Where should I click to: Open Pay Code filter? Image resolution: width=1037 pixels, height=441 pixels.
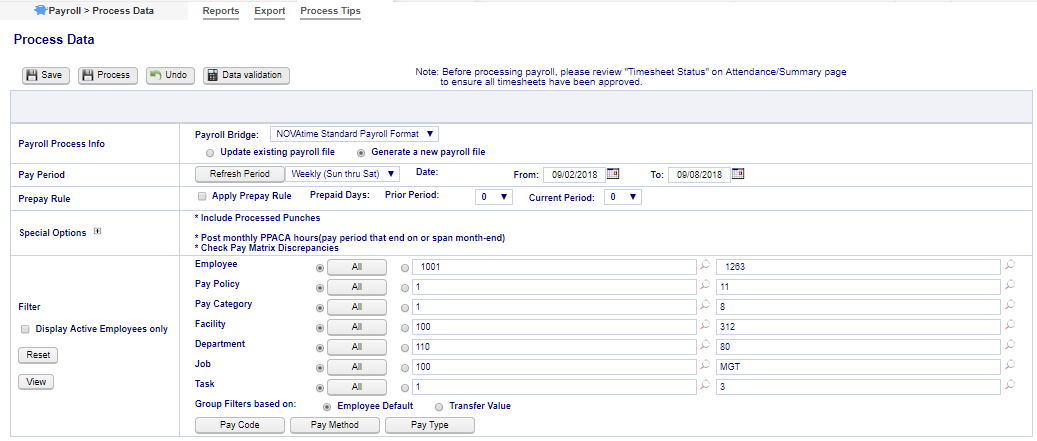[x=239, y=425]
